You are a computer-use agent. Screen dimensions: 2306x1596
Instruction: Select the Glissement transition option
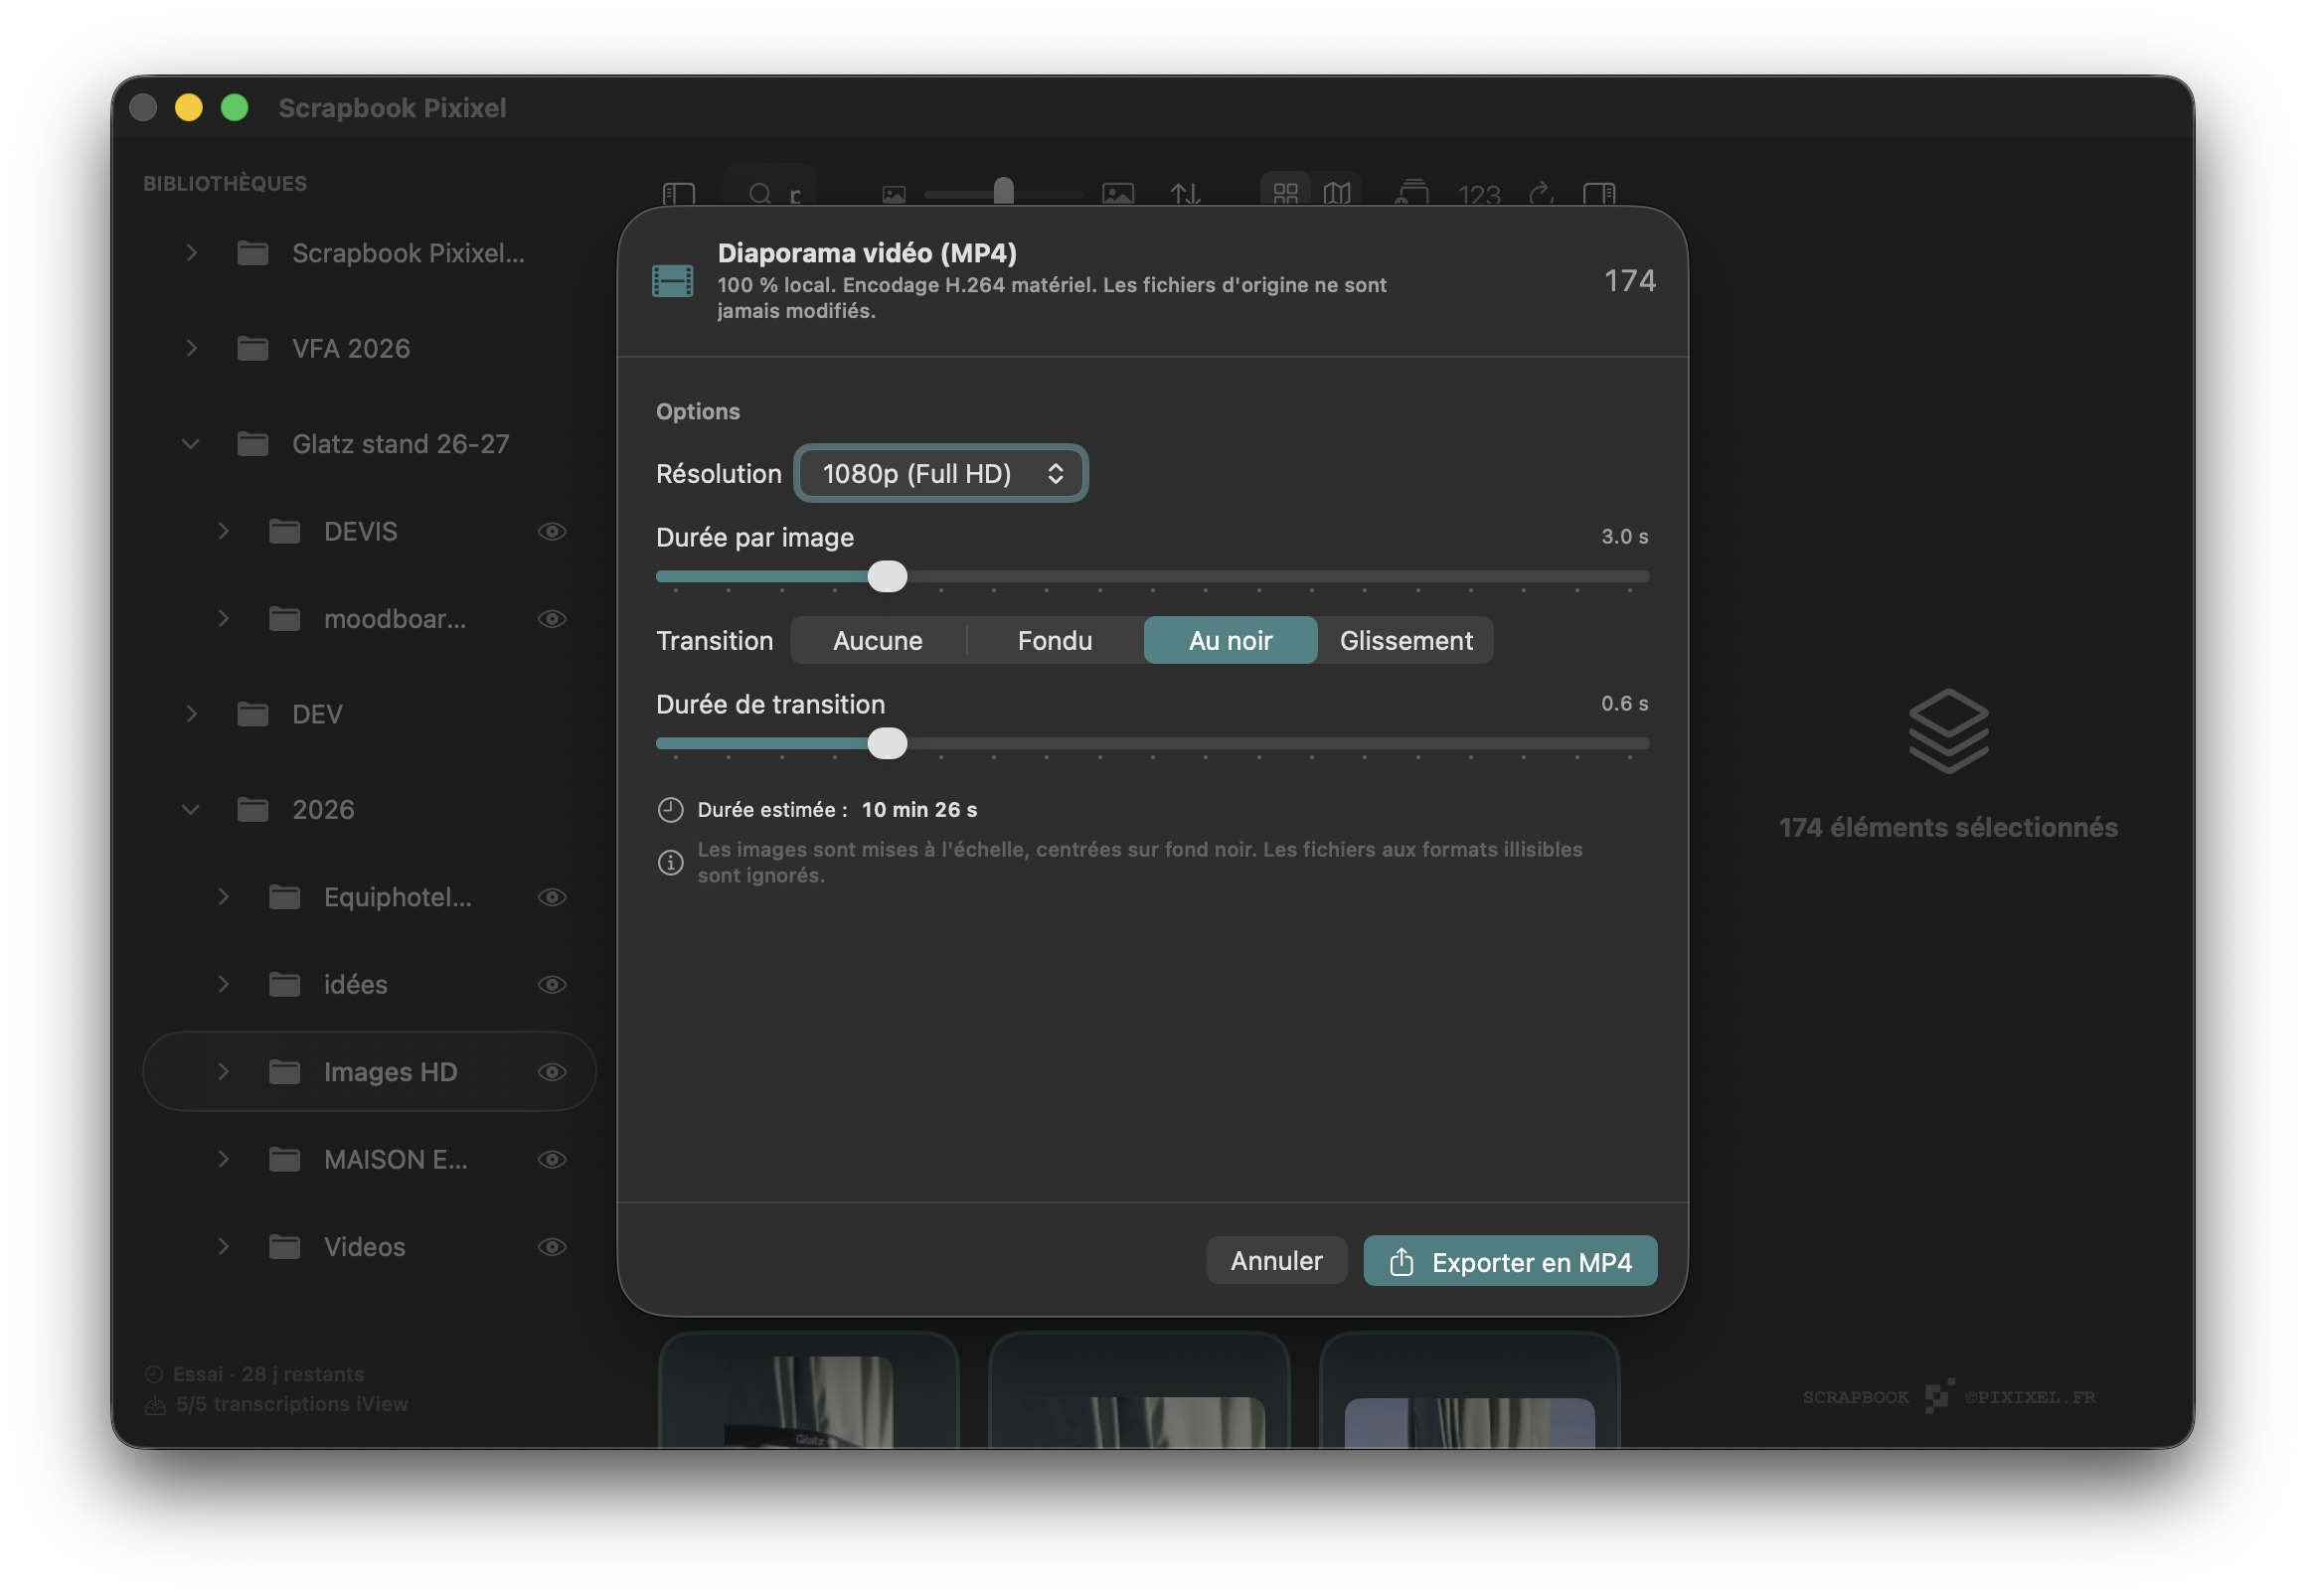pos(1406,640)
